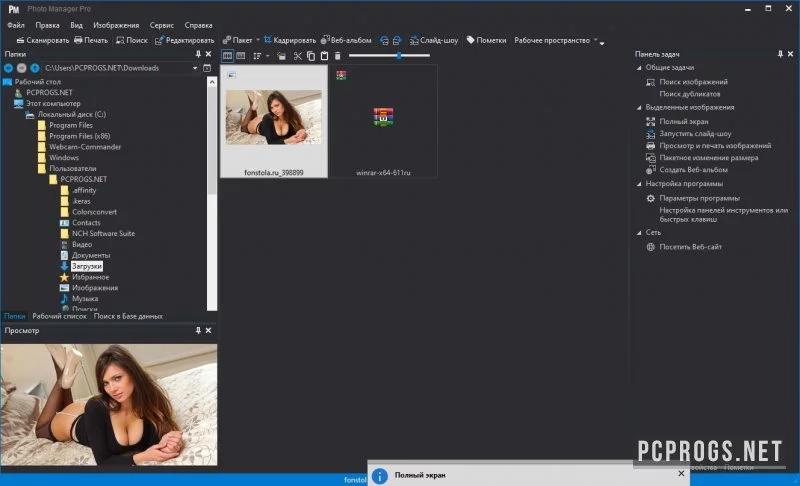Pin the Папки panel
Image resolution: width=800 pixels, height=486 pixels.
(198, 54)
